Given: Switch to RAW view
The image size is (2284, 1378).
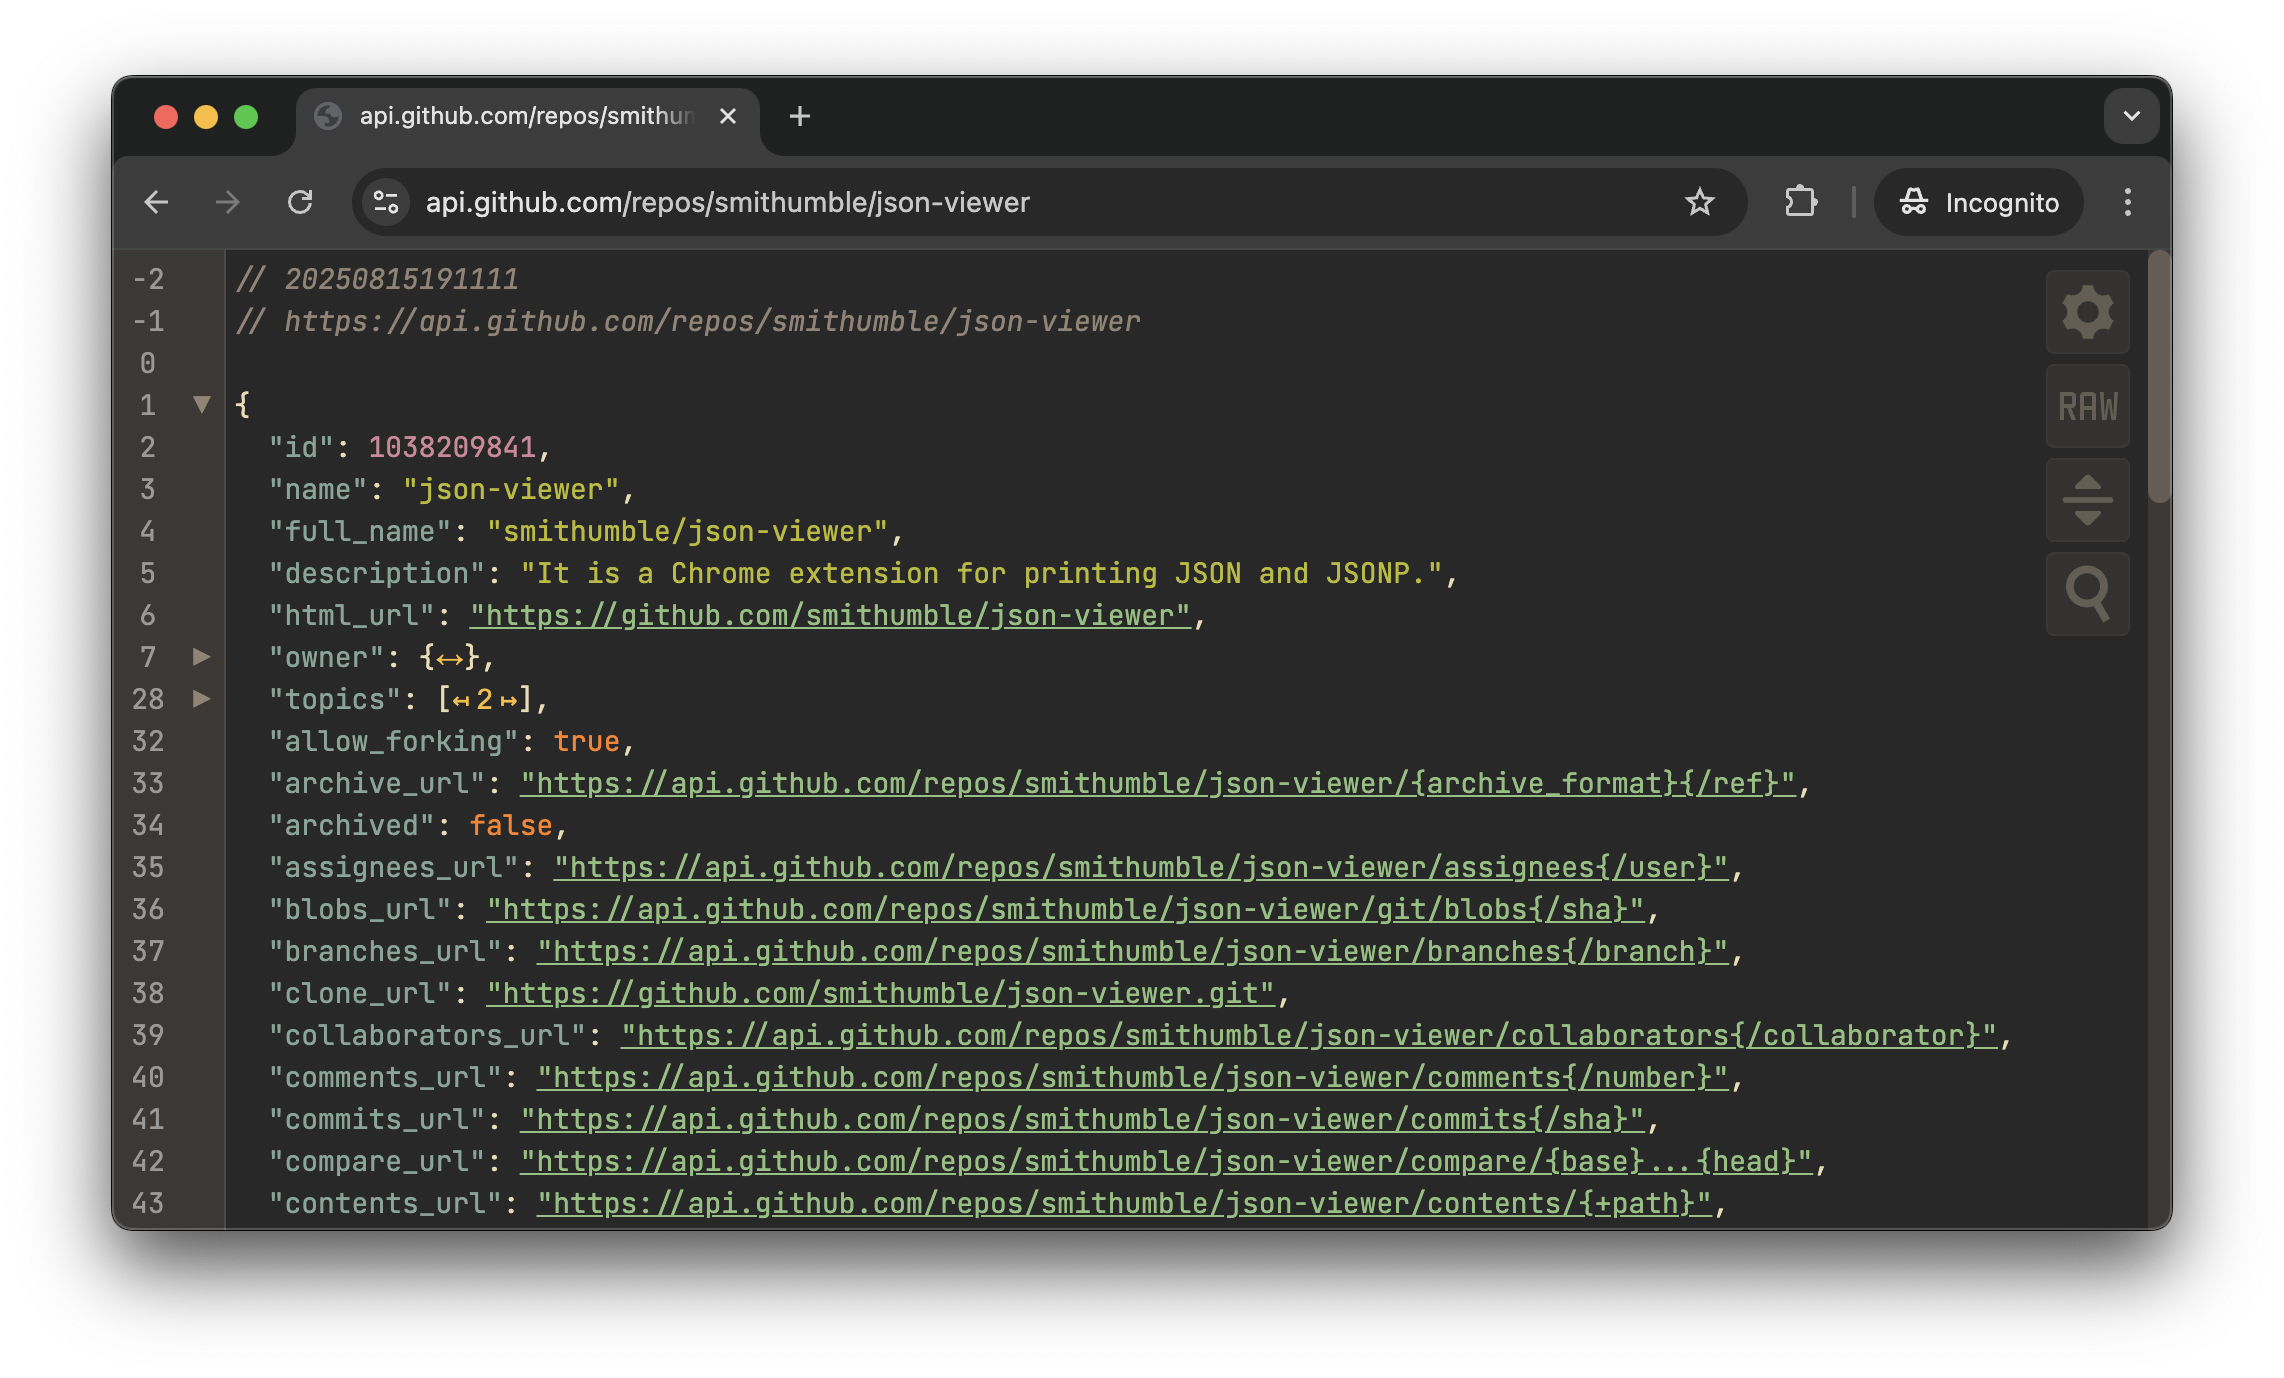Looking at the screenshot, I should (x=2087, y=406).
